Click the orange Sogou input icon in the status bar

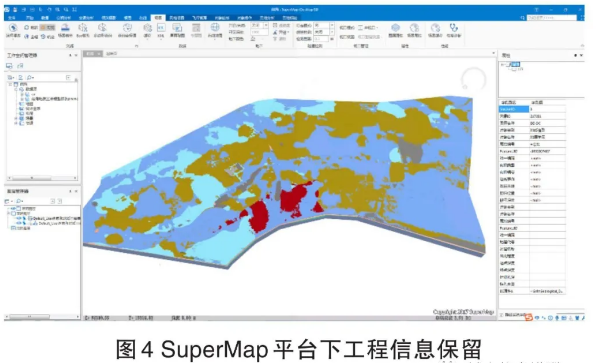529,317
